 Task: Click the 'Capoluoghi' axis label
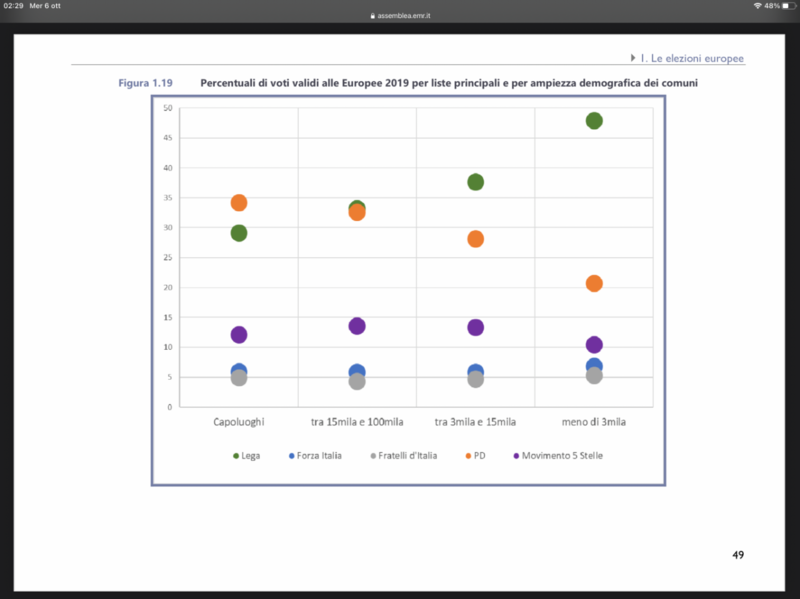[239, 422]
